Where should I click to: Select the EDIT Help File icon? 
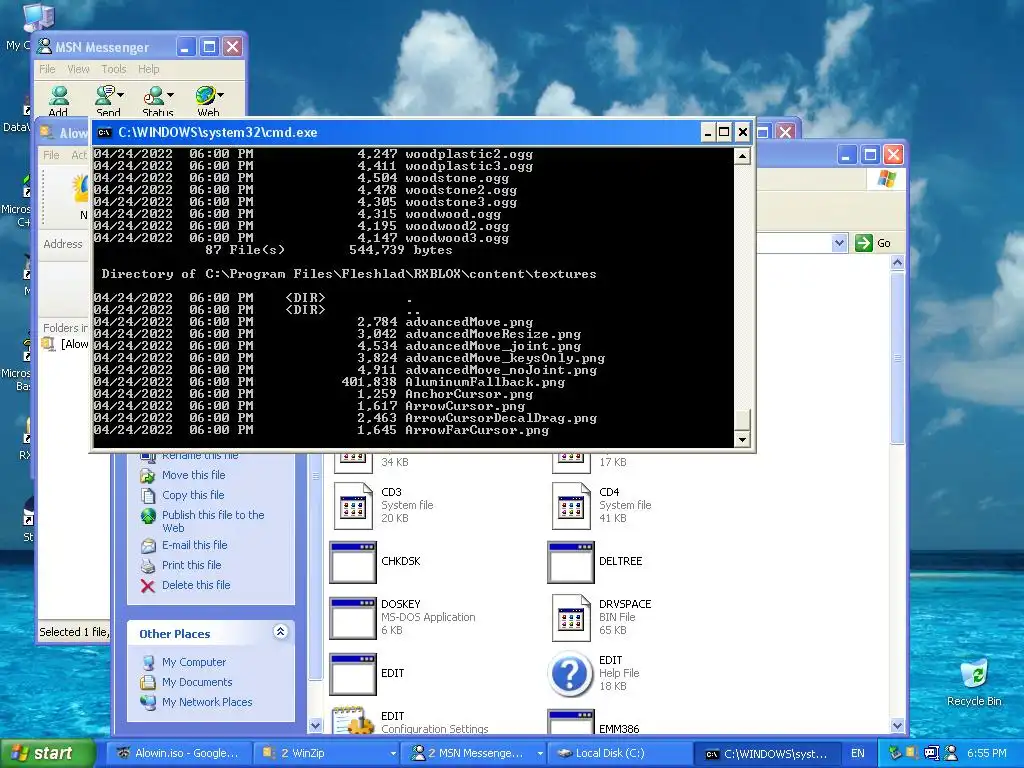(x=570, y=673)
